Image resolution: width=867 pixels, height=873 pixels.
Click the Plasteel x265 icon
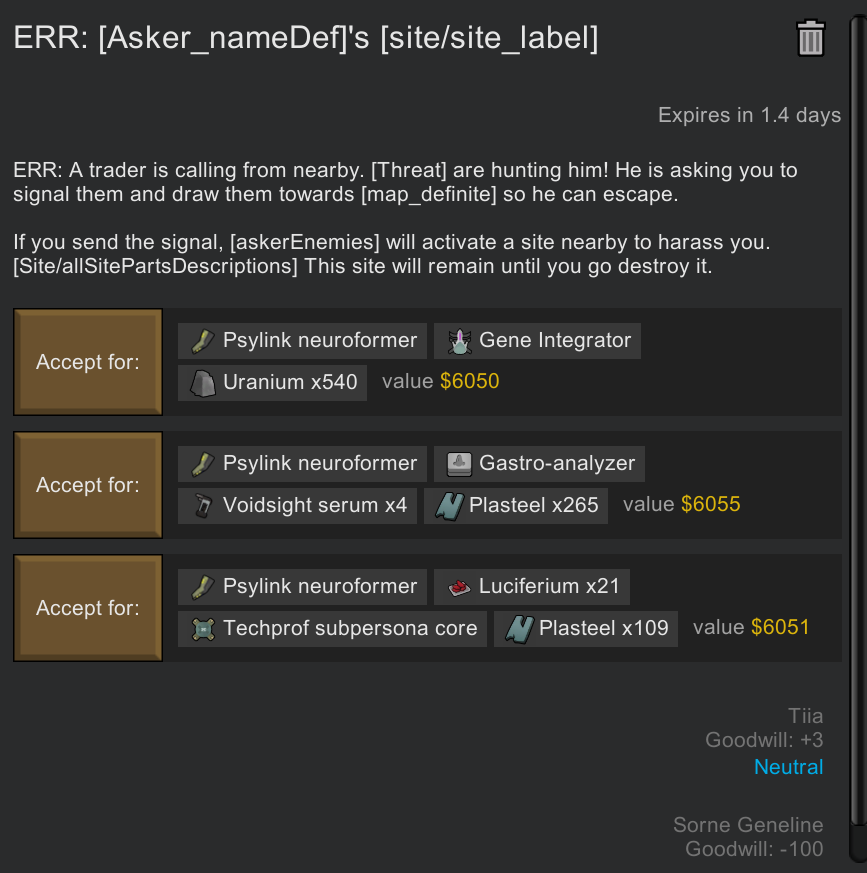point(449,506)
